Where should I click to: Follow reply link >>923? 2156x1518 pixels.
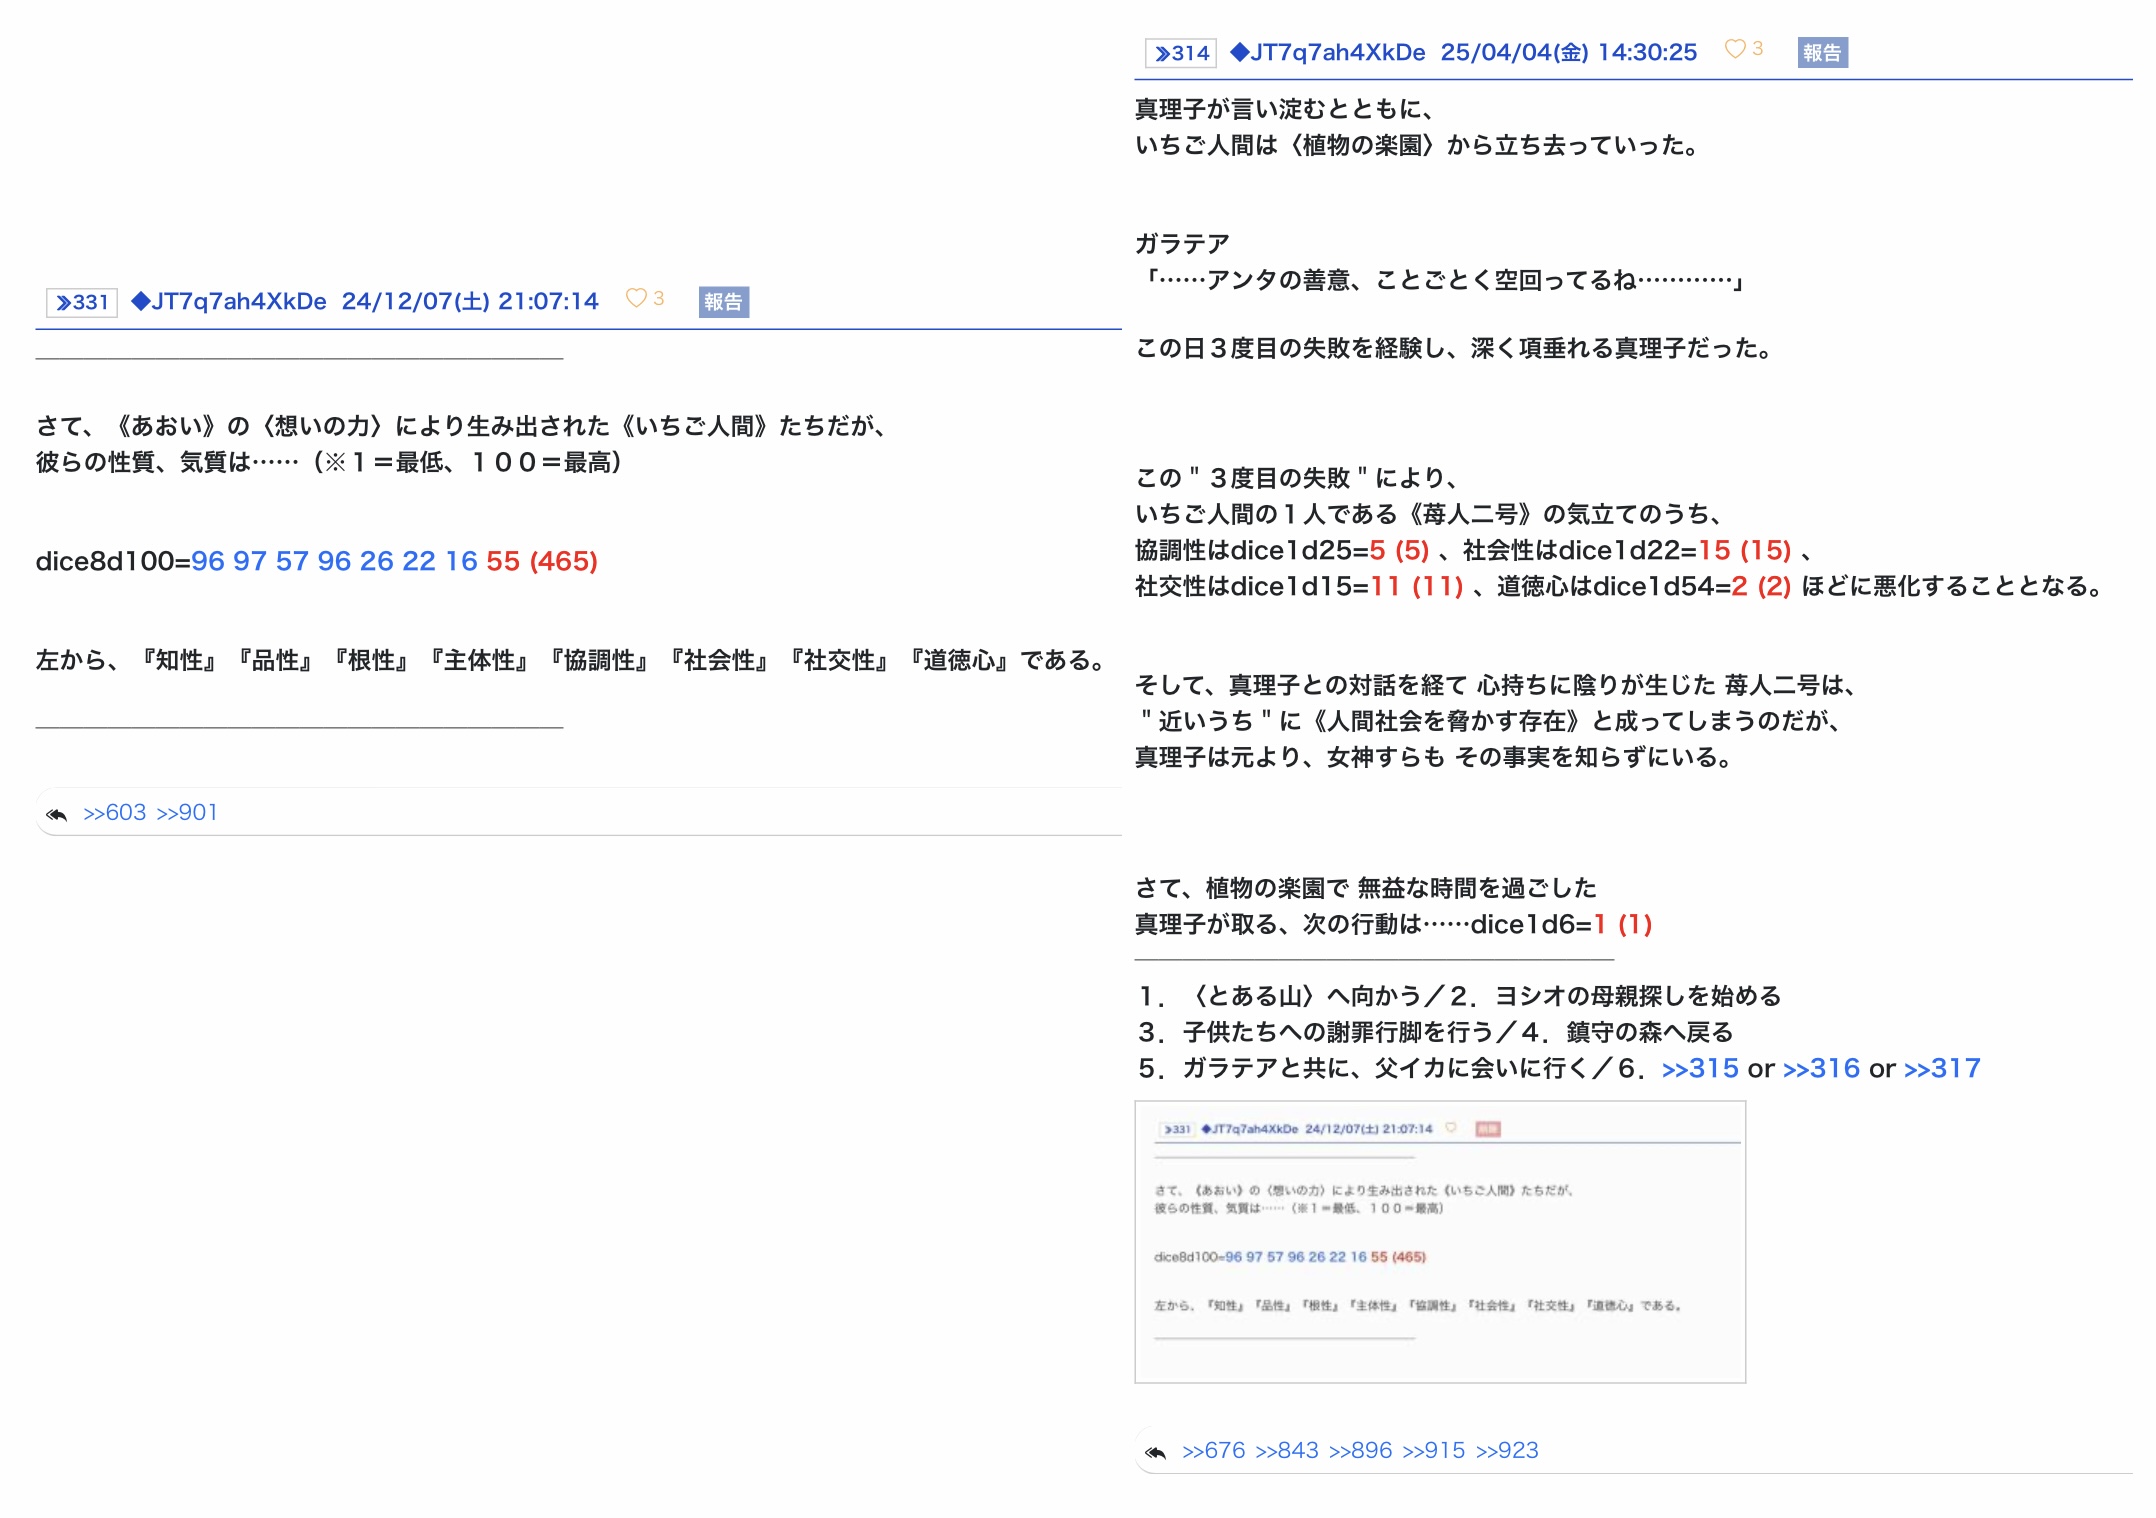(1507, 1451)
